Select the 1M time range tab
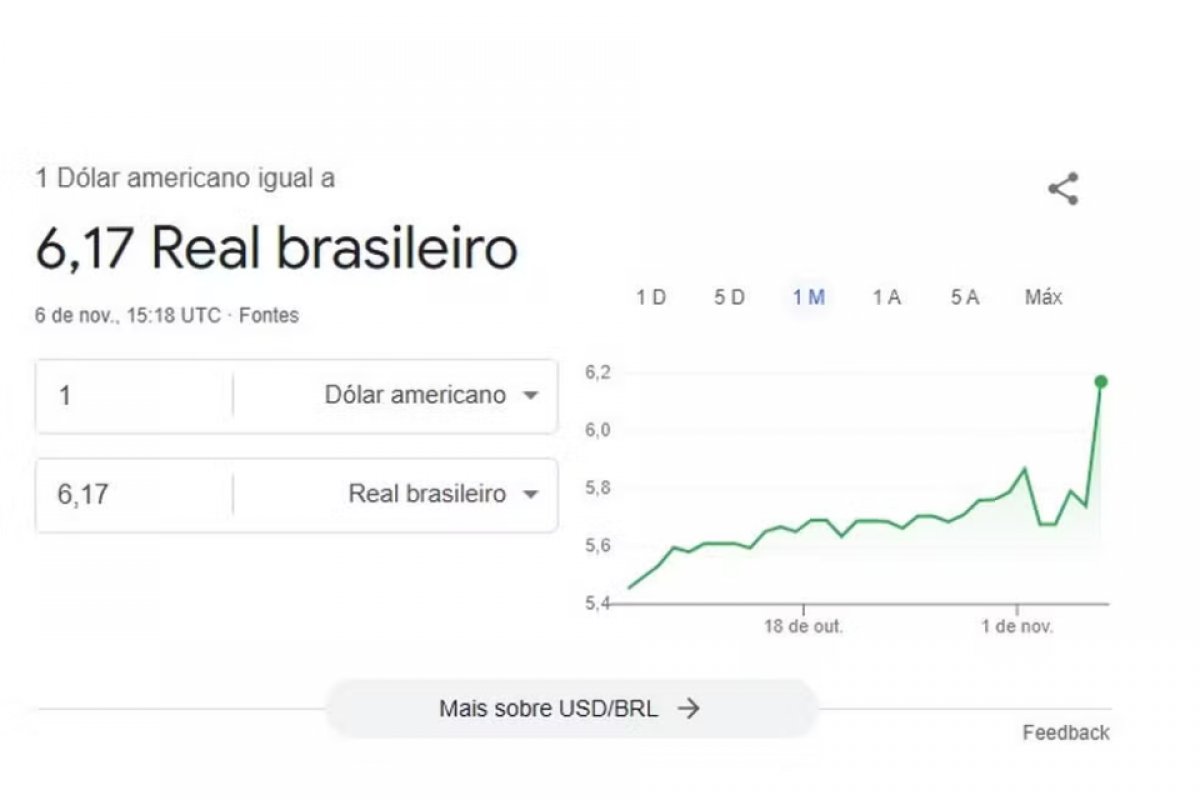The height and width of the screenshot is (800, 1200). [807, 297]
